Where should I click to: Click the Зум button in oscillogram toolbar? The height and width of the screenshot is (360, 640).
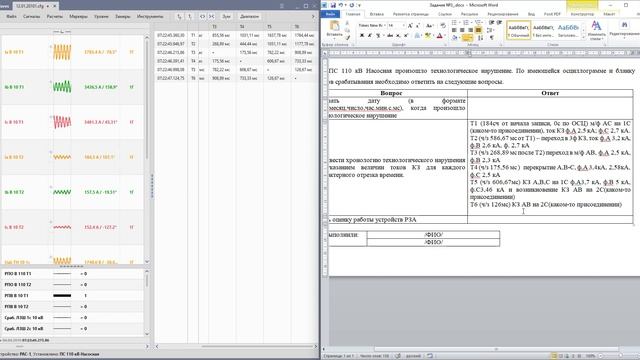226,16
